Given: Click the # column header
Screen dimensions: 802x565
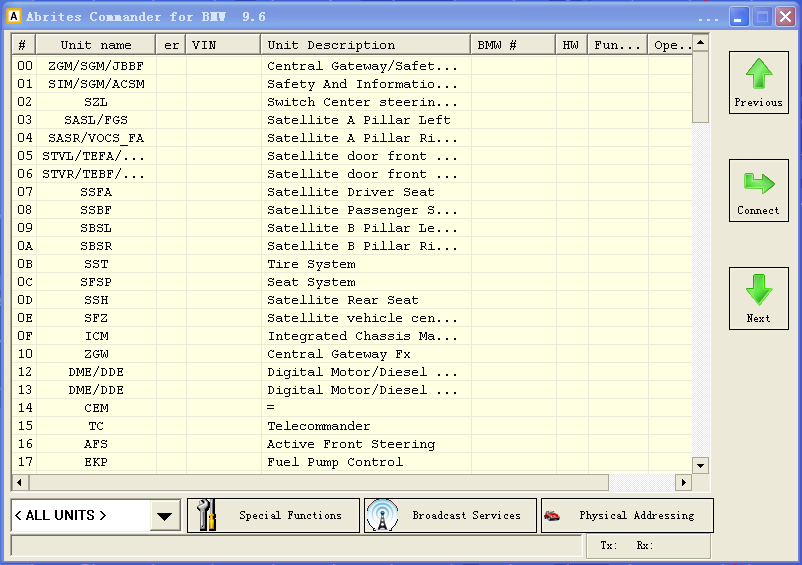Looking at the screenshot, I should coord(24,45).
